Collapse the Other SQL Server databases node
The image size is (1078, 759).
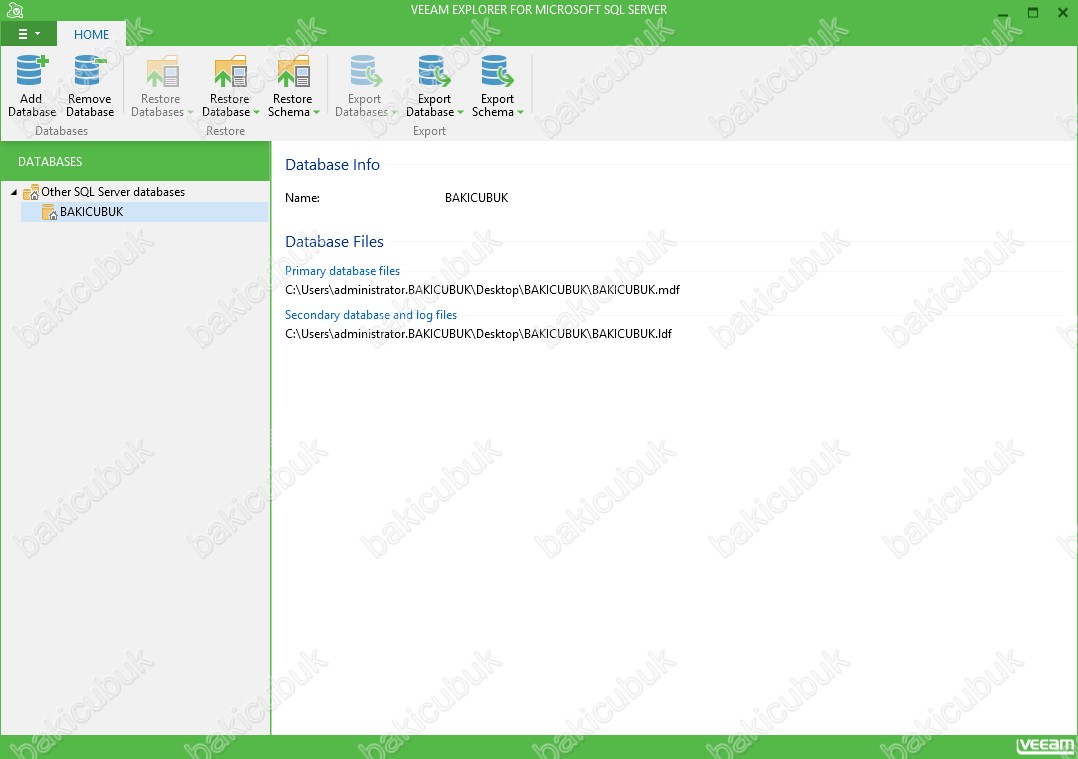(x=14, y=192)
